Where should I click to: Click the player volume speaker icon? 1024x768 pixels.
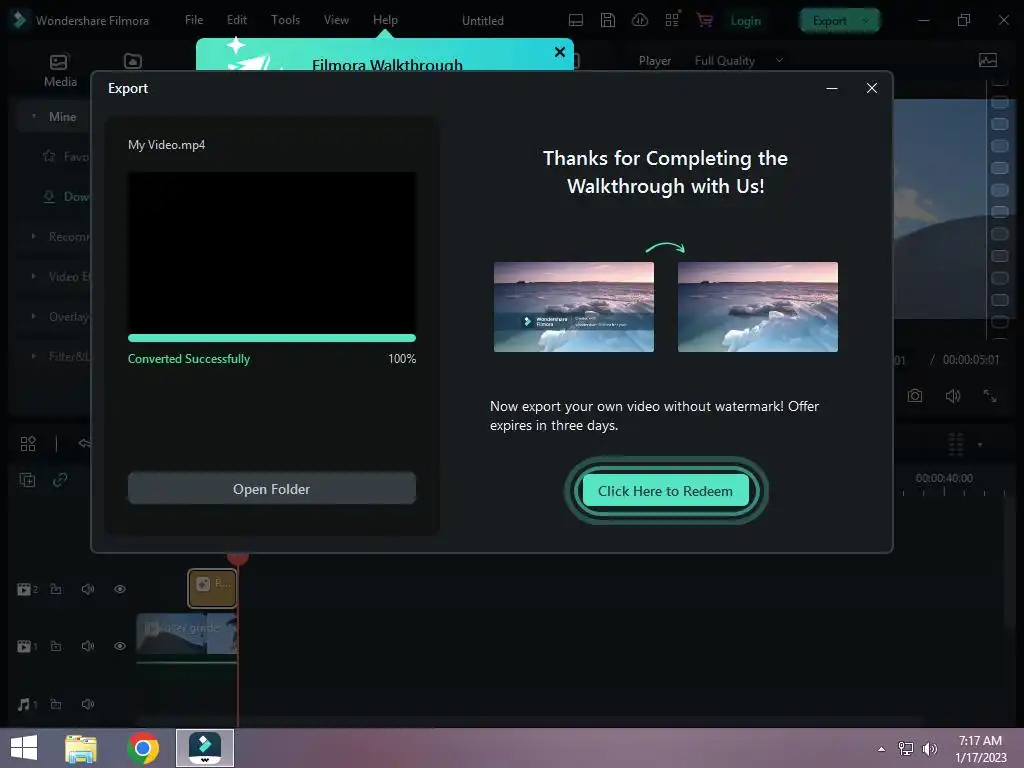tap(953, 396)
